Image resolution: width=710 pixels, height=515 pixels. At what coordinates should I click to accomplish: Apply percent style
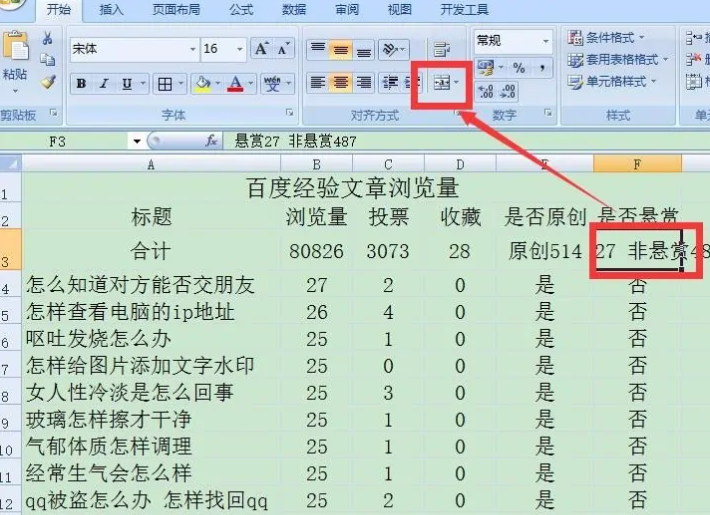tap(519, 68)
